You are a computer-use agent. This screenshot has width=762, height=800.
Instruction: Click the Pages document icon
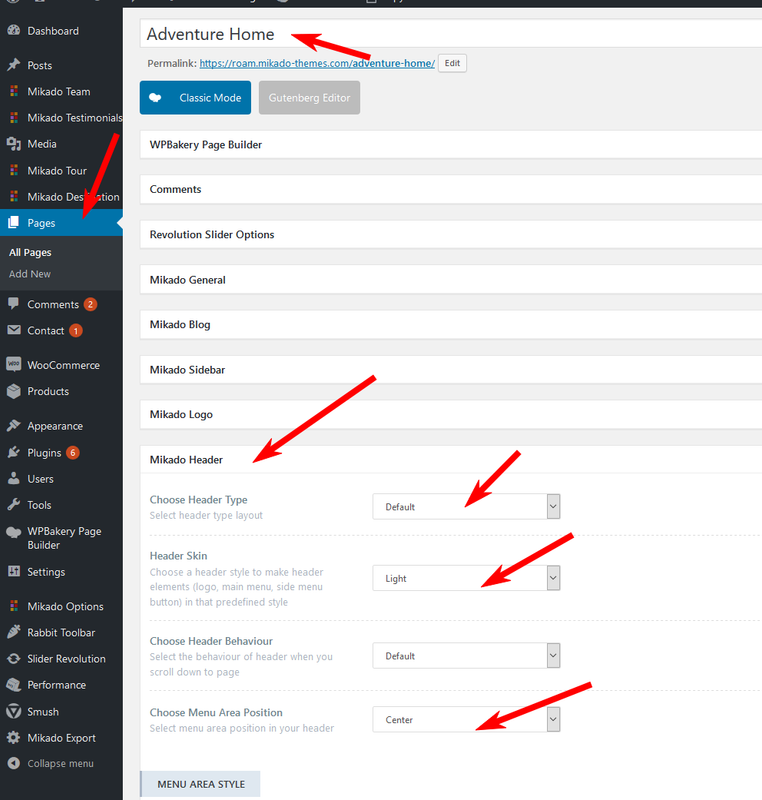click(x=14, y=222)
